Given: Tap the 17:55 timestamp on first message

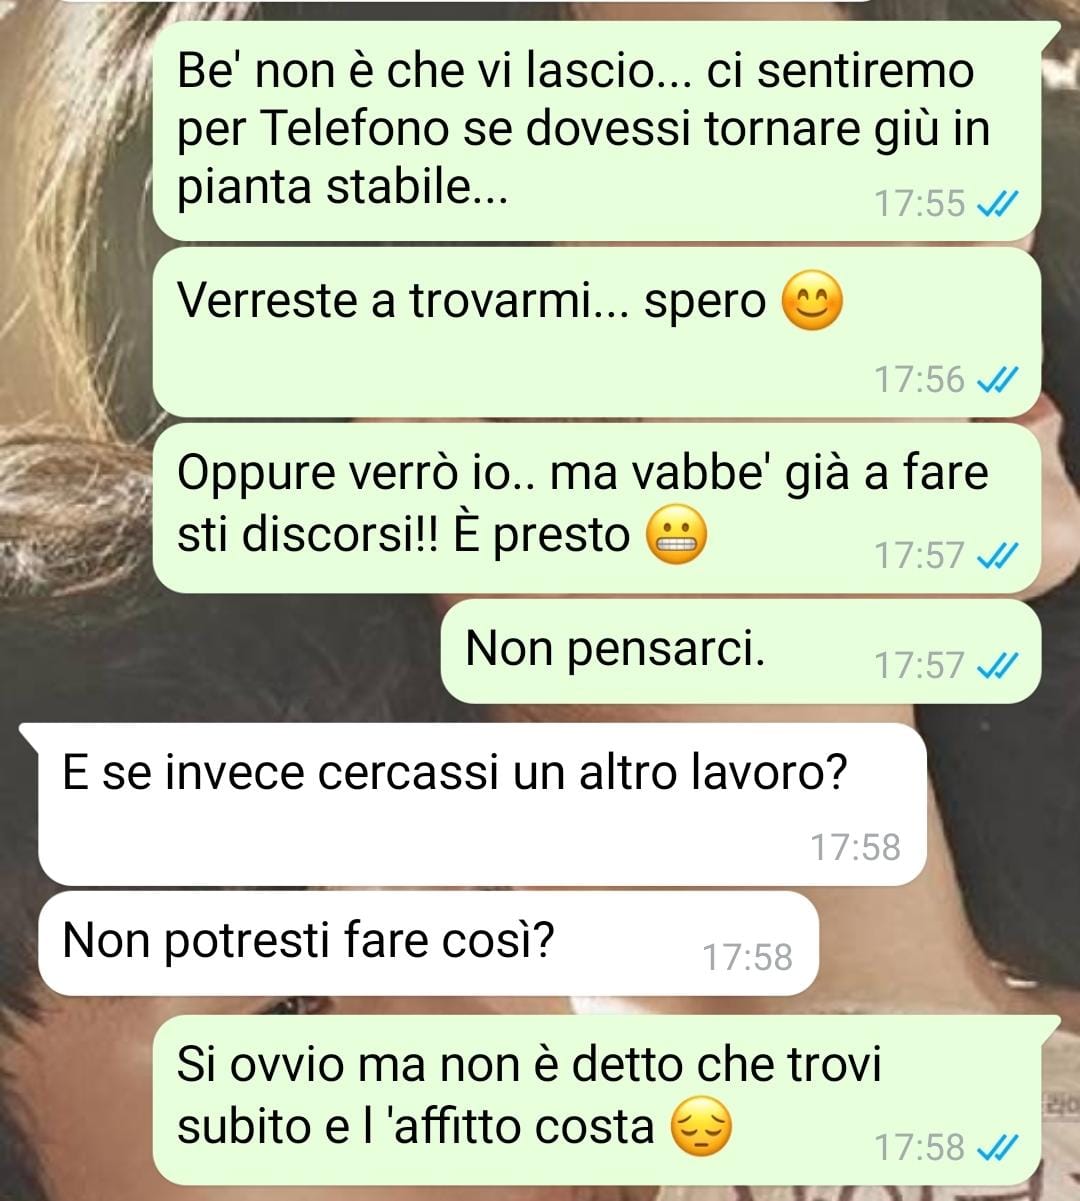Looking at the screenshot, I should (x=920, y=204).
